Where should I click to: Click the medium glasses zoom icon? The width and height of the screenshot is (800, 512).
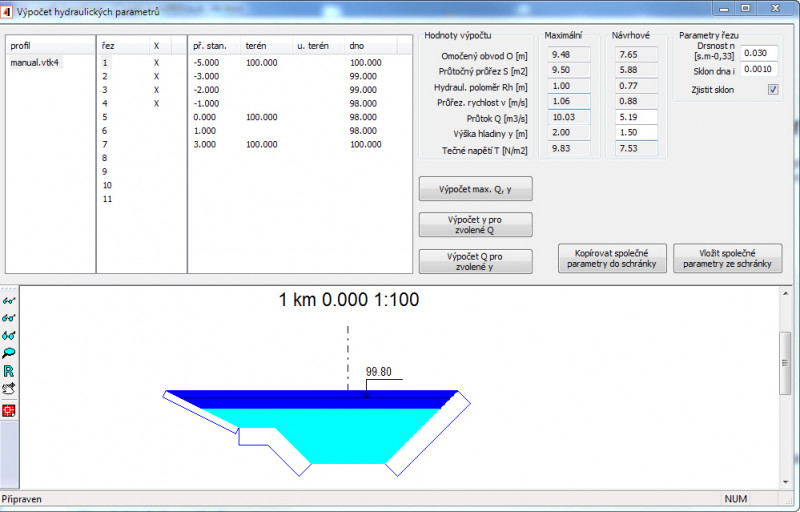[x=9, y=318]
